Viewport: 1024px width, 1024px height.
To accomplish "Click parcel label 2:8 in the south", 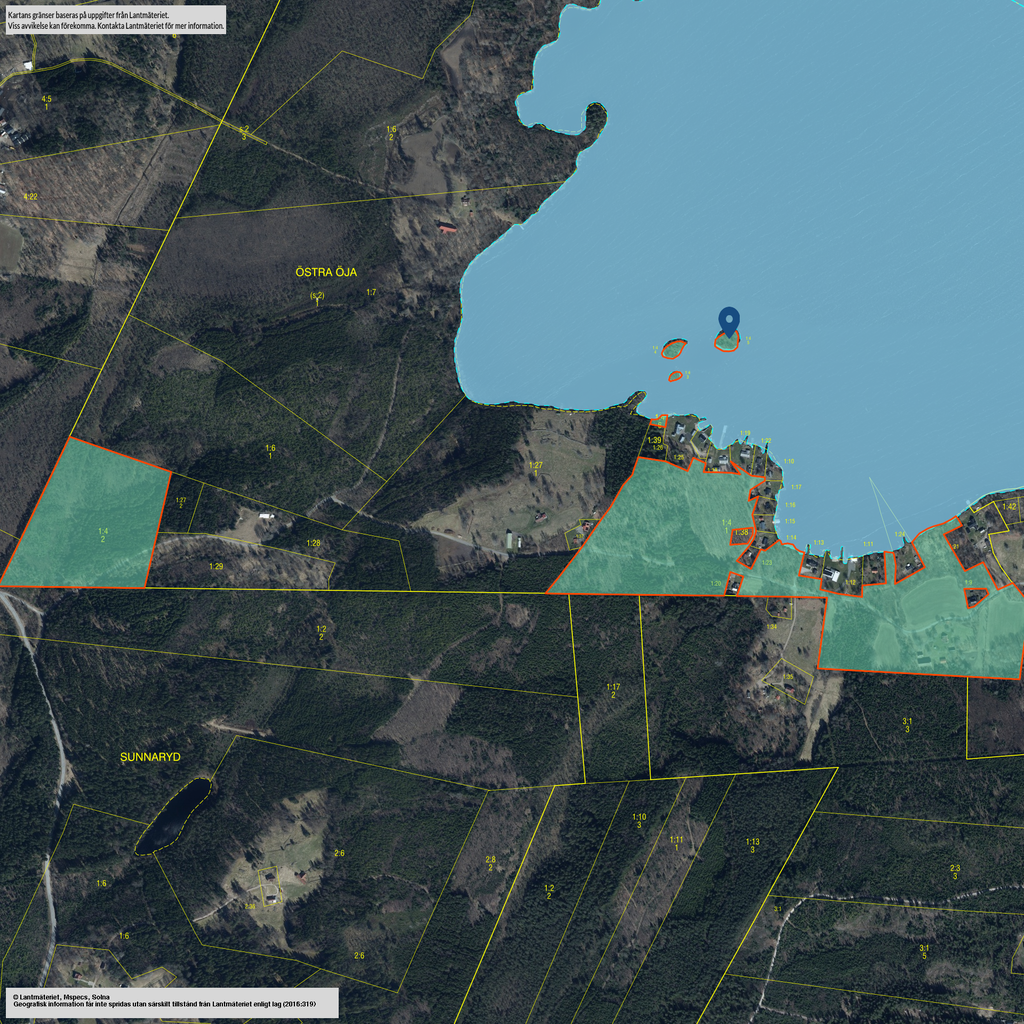I will (x=490, y=860).
